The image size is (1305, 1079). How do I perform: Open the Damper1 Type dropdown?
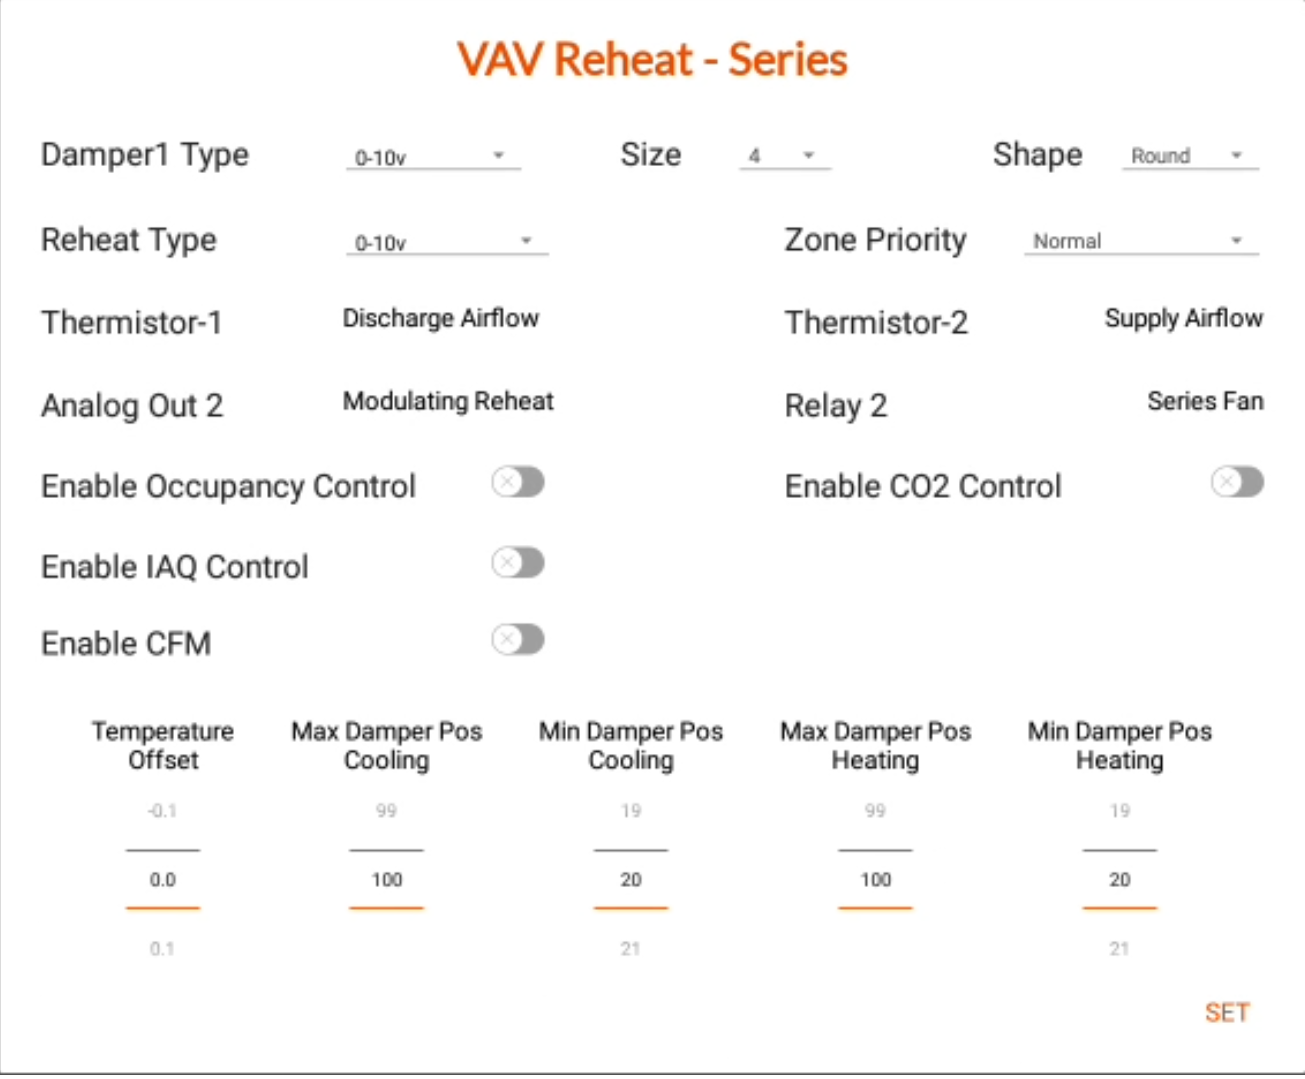(x=433, y=157)
